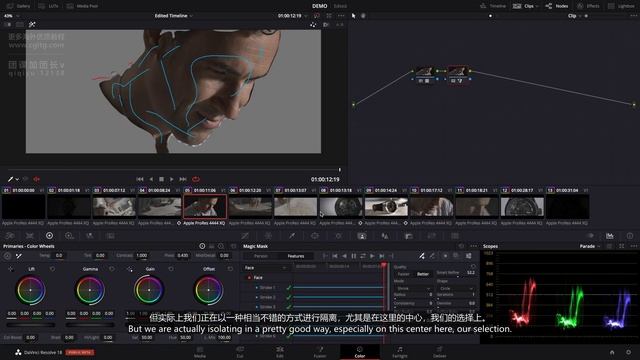Jump to first frame in viewer
This screenshot has width=640, height=360.
coord(140,179)
